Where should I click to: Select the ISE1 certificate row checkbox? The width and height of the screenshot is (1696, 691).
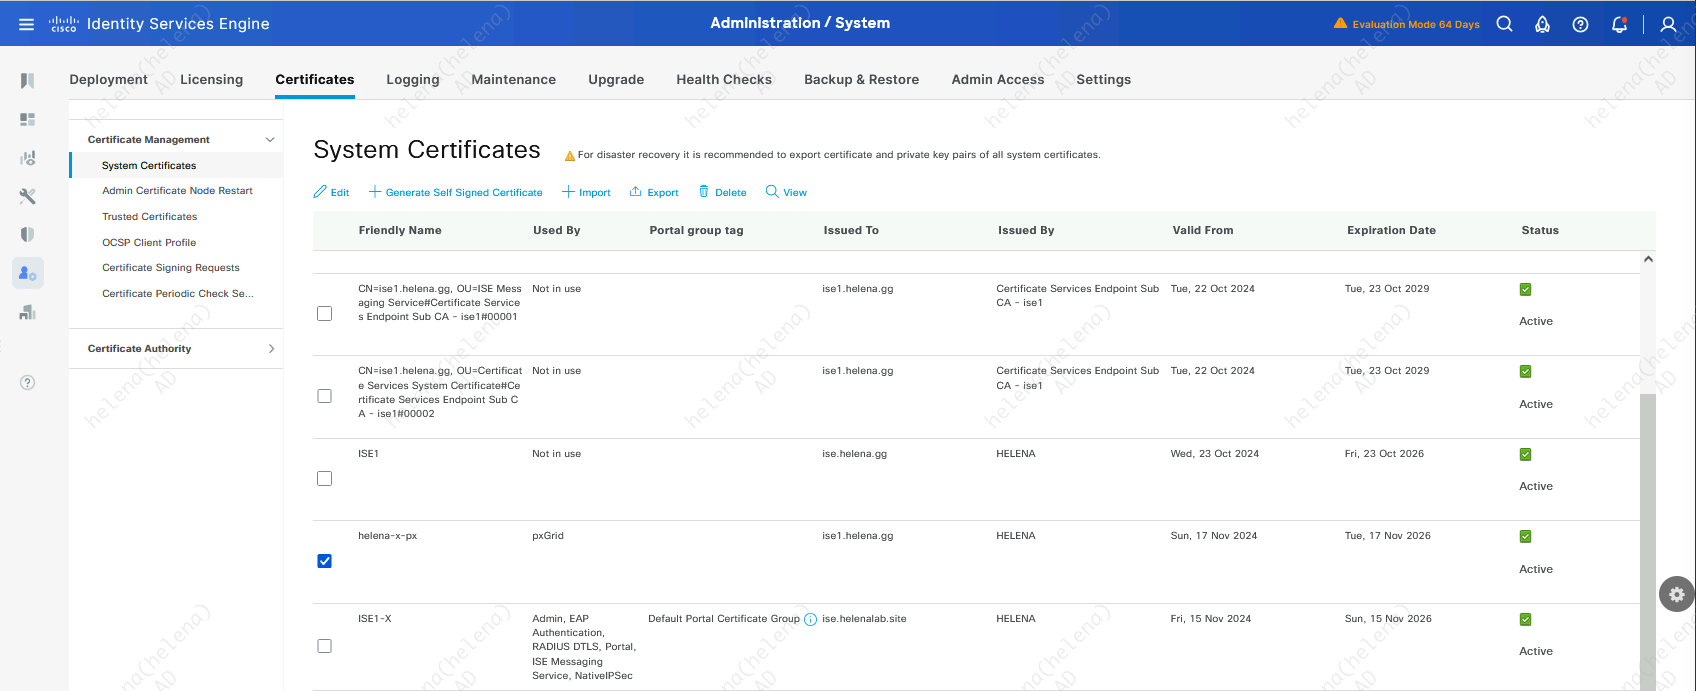click(324, 479)
